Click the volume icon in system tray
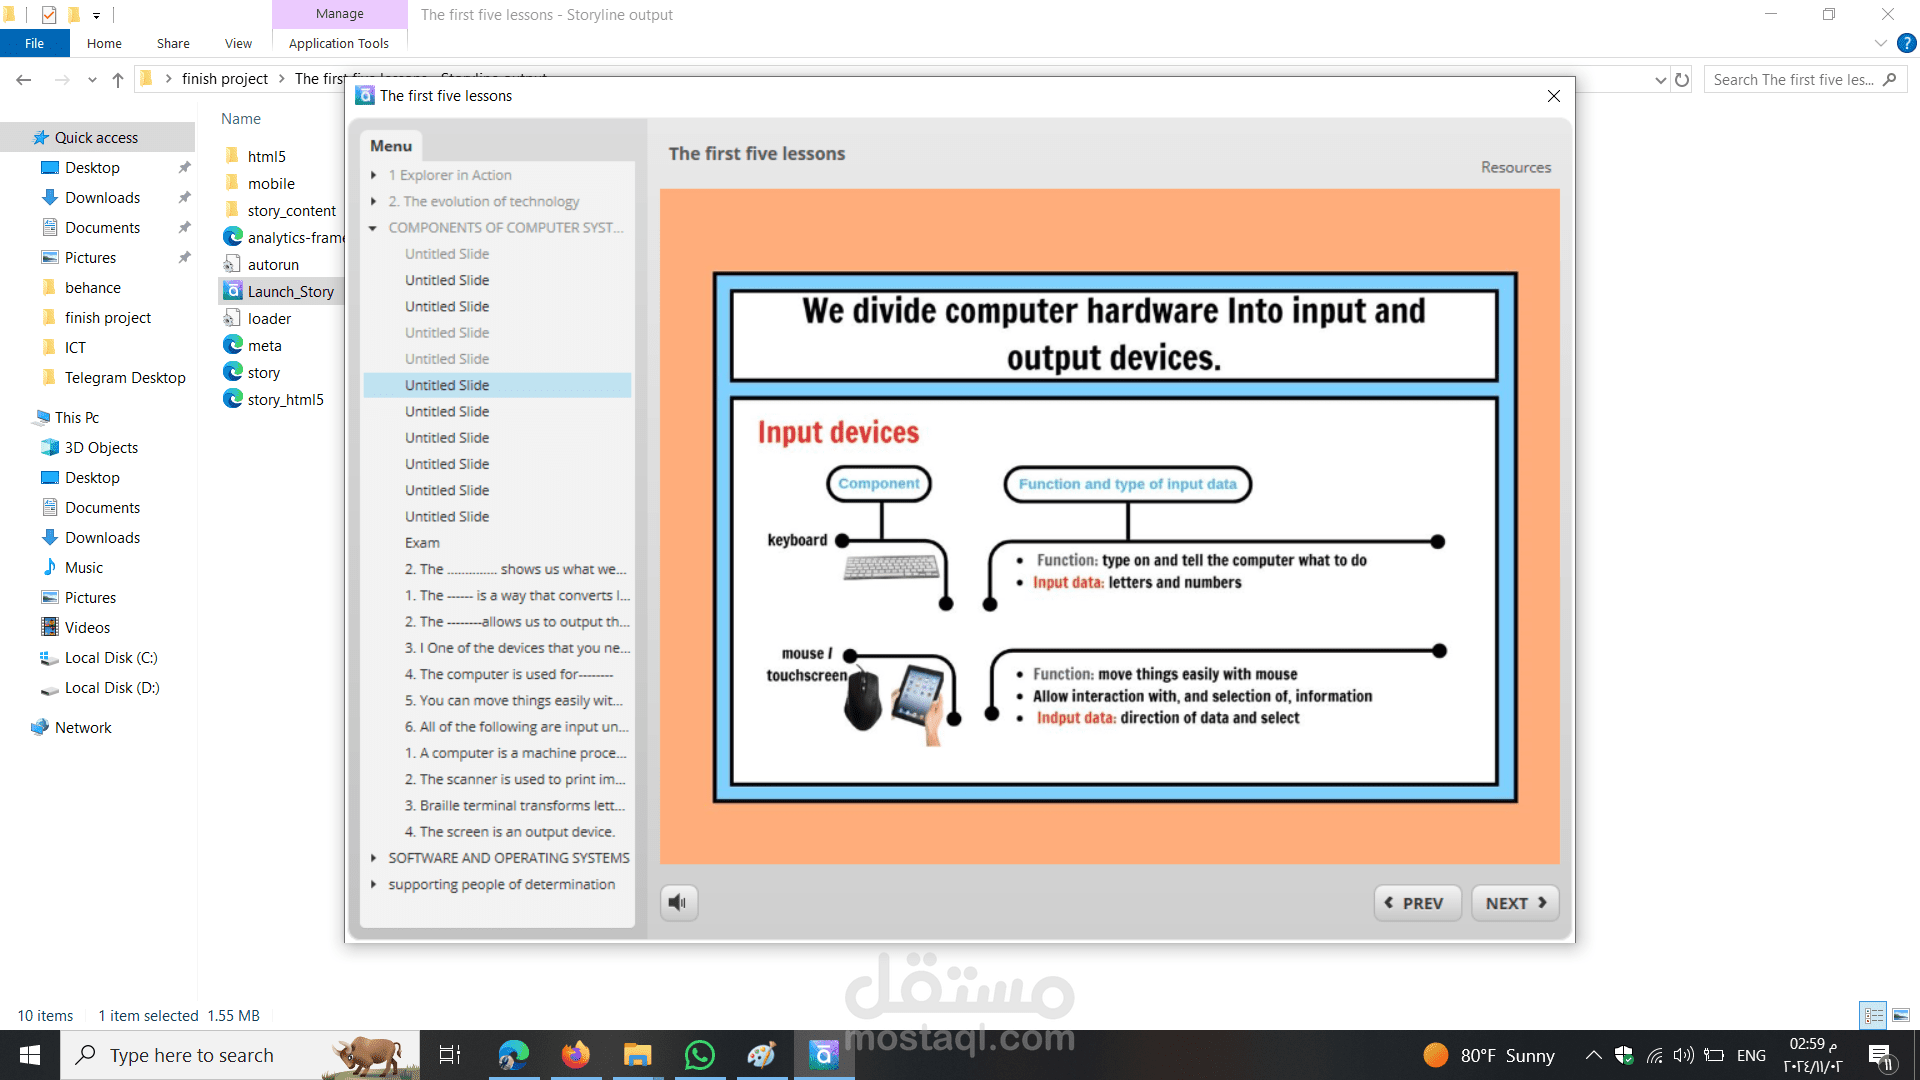The image size is (1920, 1080). click(x=1683, y=1055)
